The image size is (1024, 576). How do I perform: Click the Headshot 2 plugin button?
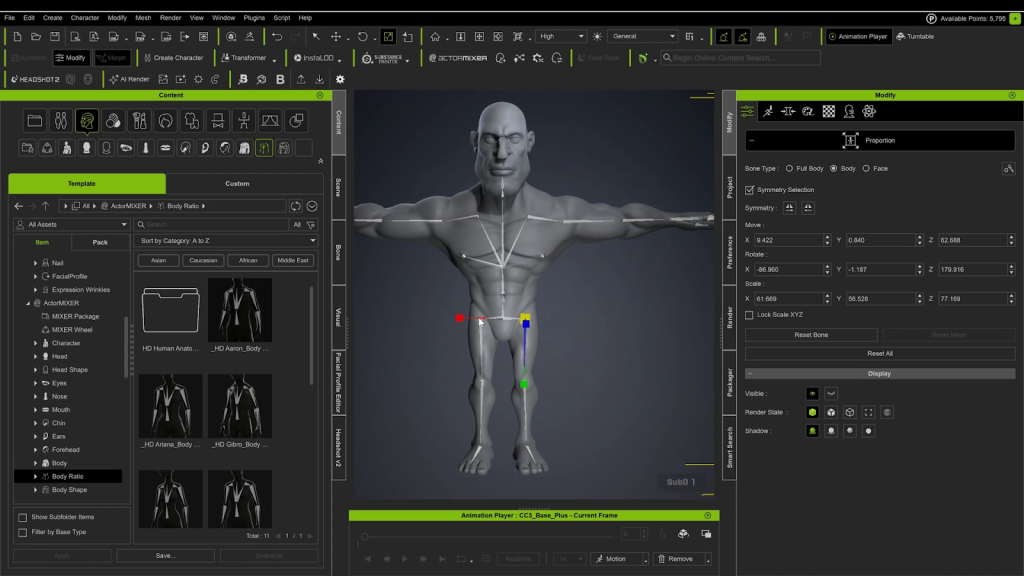pos(35,79)
